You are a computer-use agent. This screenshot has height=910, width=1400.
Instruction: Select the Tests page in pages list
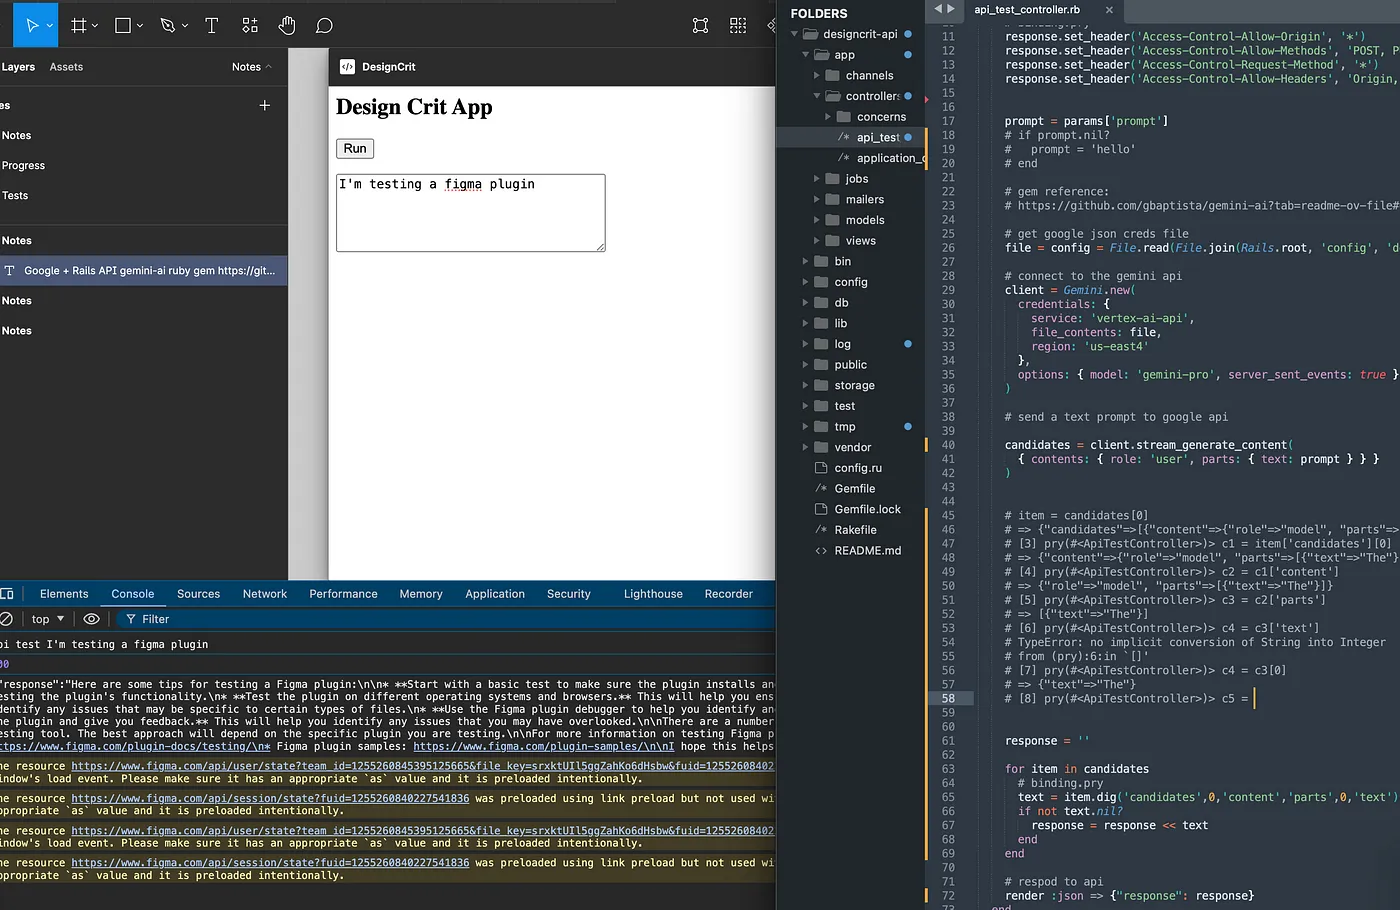tap(15, 196)
